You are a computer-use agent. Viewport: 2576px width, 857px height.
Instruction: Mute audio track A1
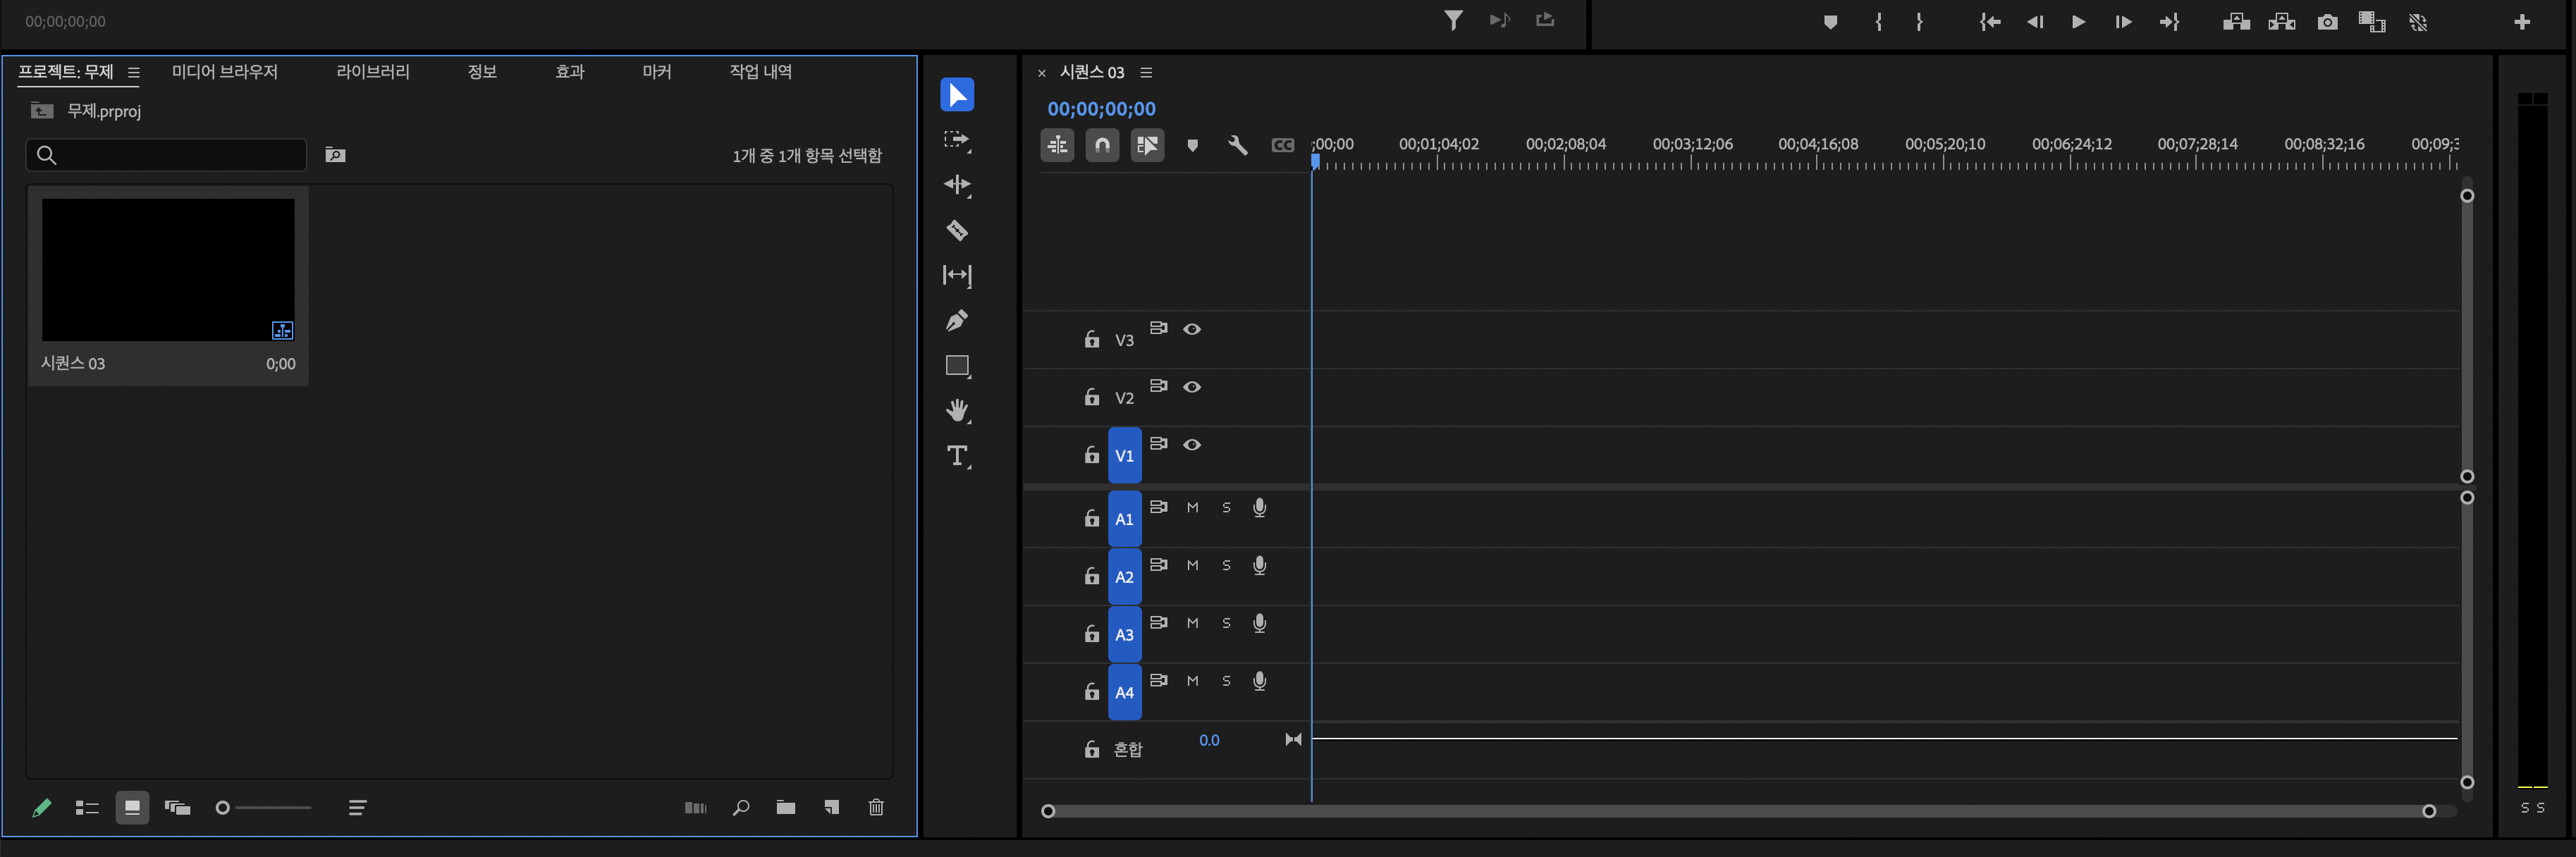coord(1192,507)
